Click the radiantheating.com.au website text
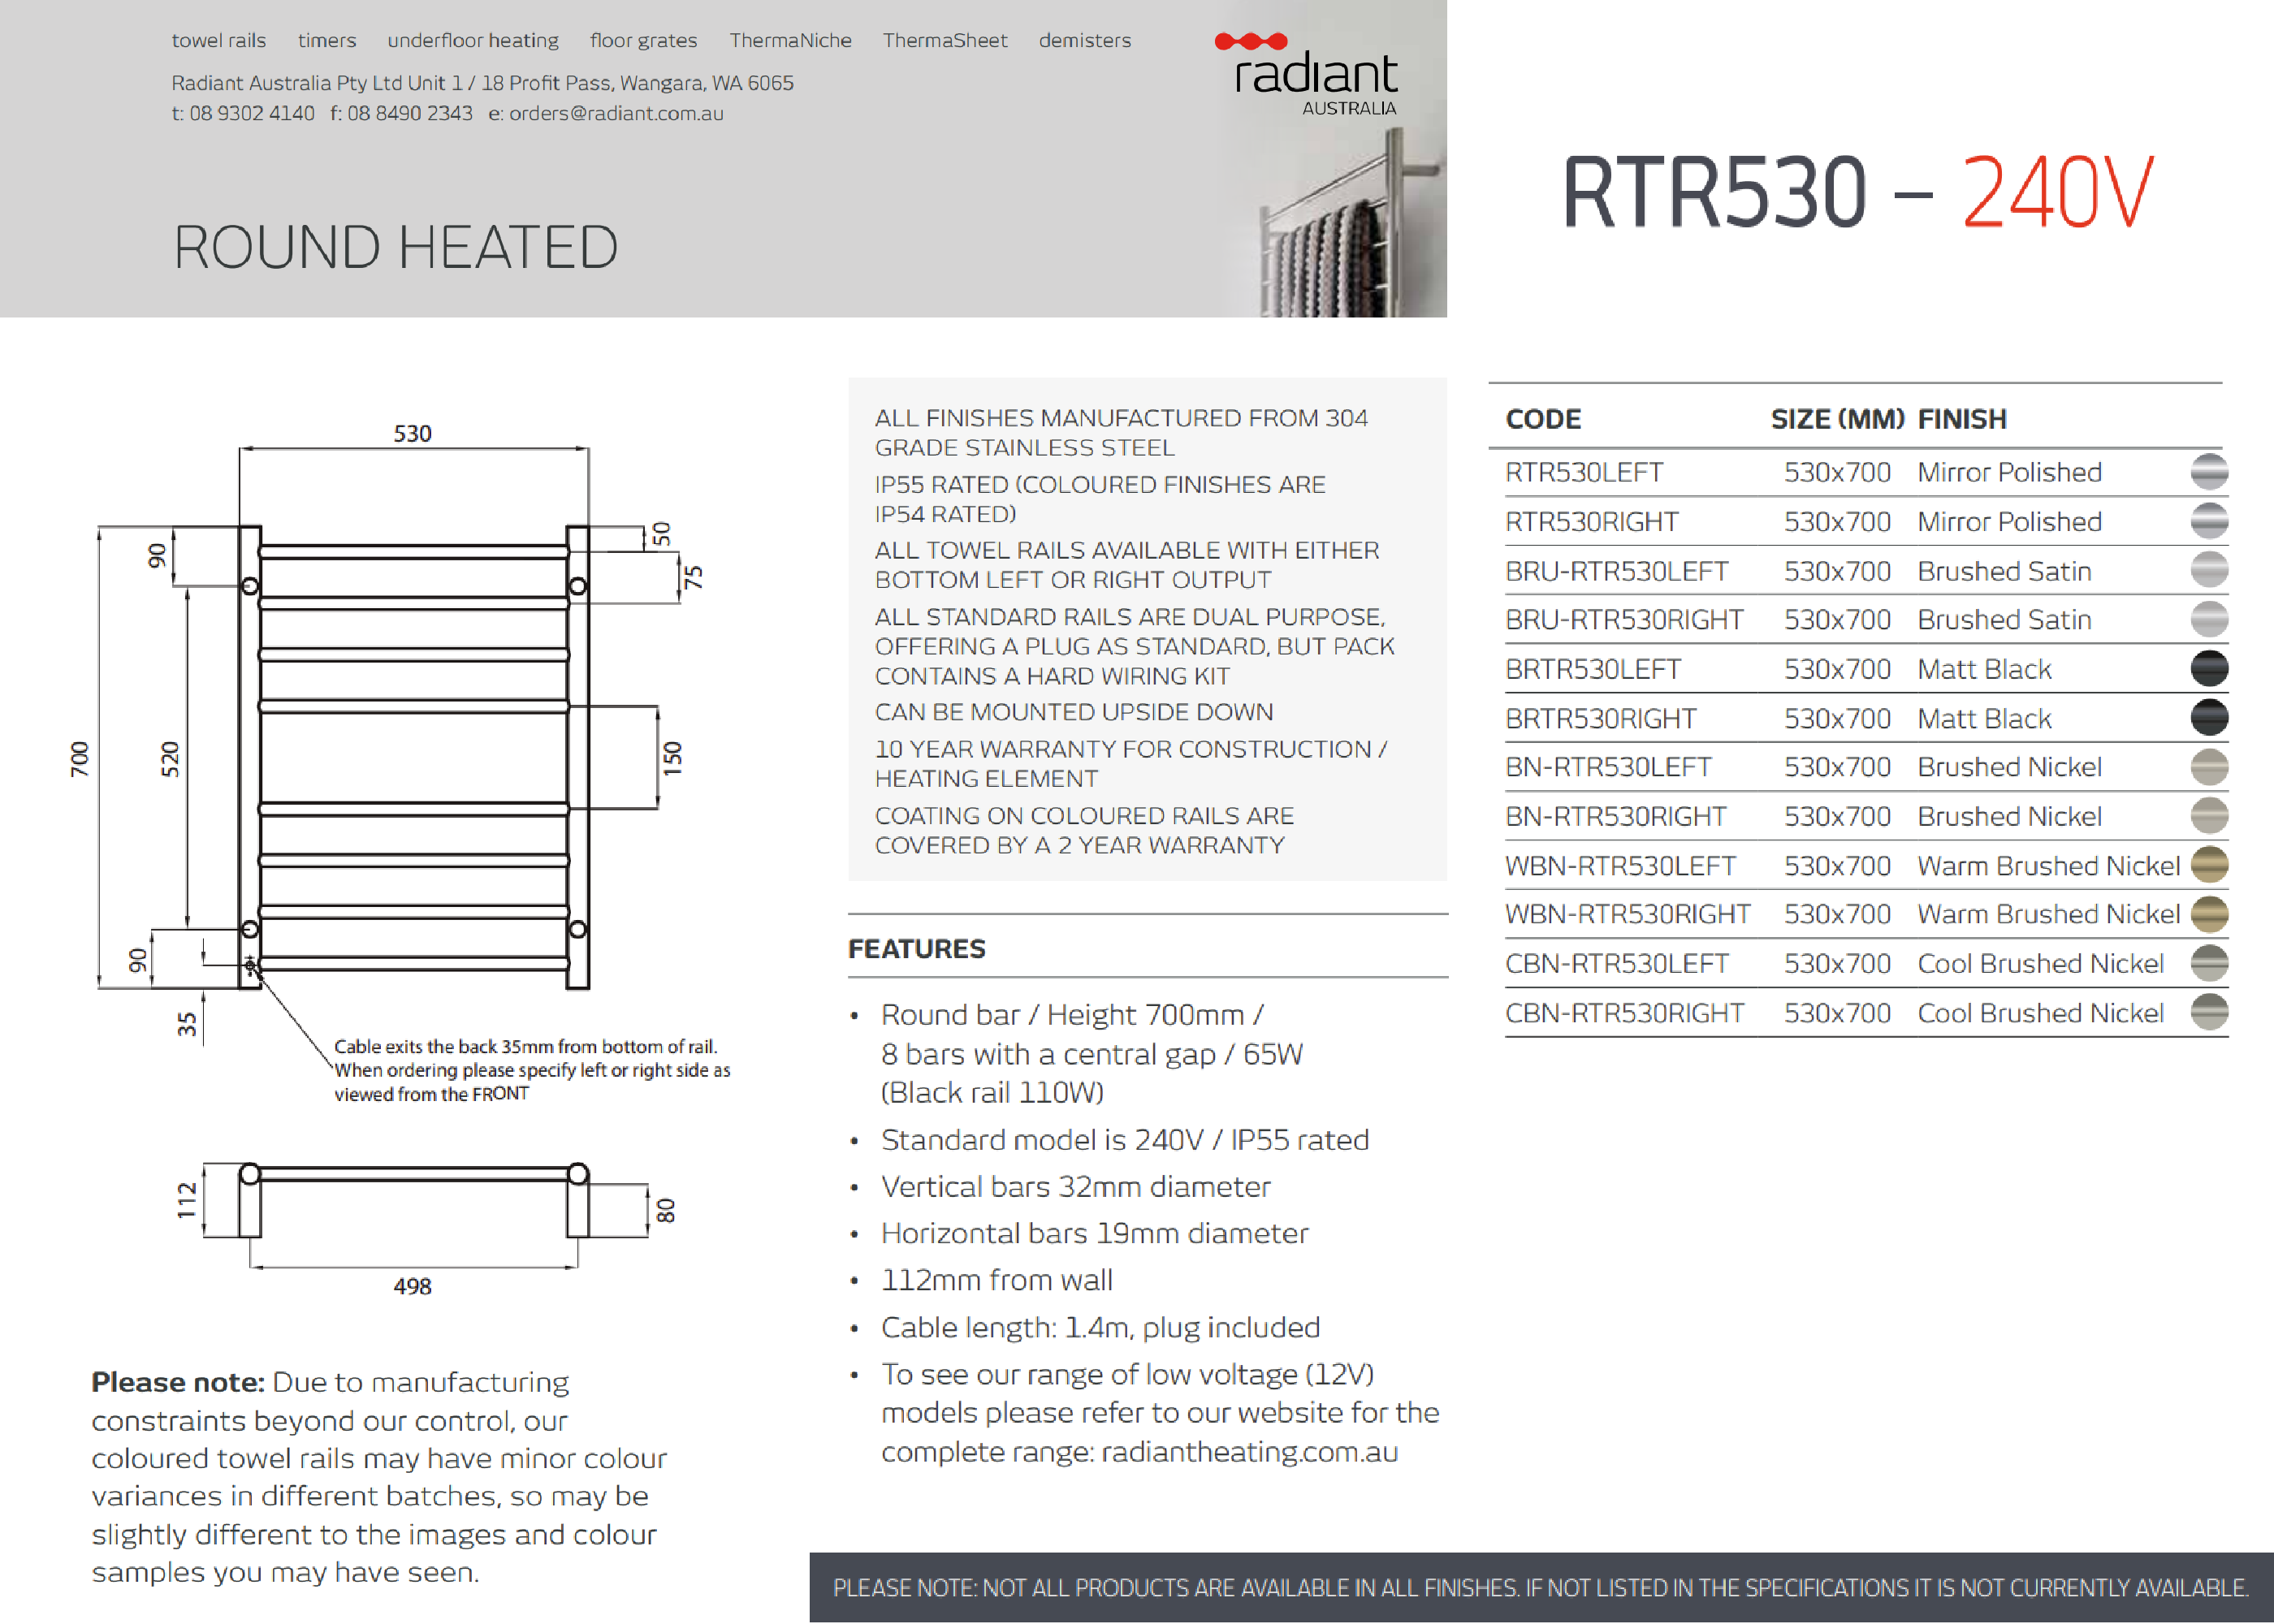This screenshot has height=1624, width=2274. pyautogui.click(x=1249, y=1451)
